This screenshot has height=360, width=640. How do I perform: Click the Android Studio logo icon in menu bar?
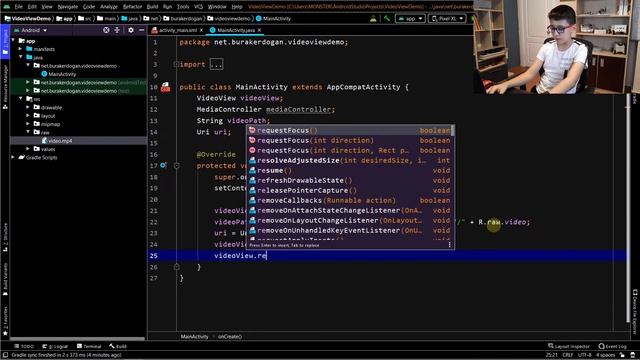pos(7,7)
